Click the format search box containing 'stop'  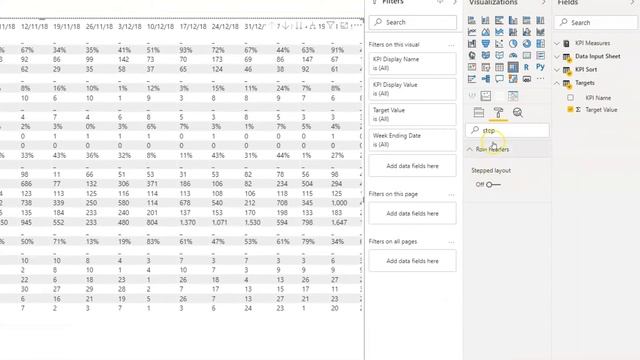507,130
